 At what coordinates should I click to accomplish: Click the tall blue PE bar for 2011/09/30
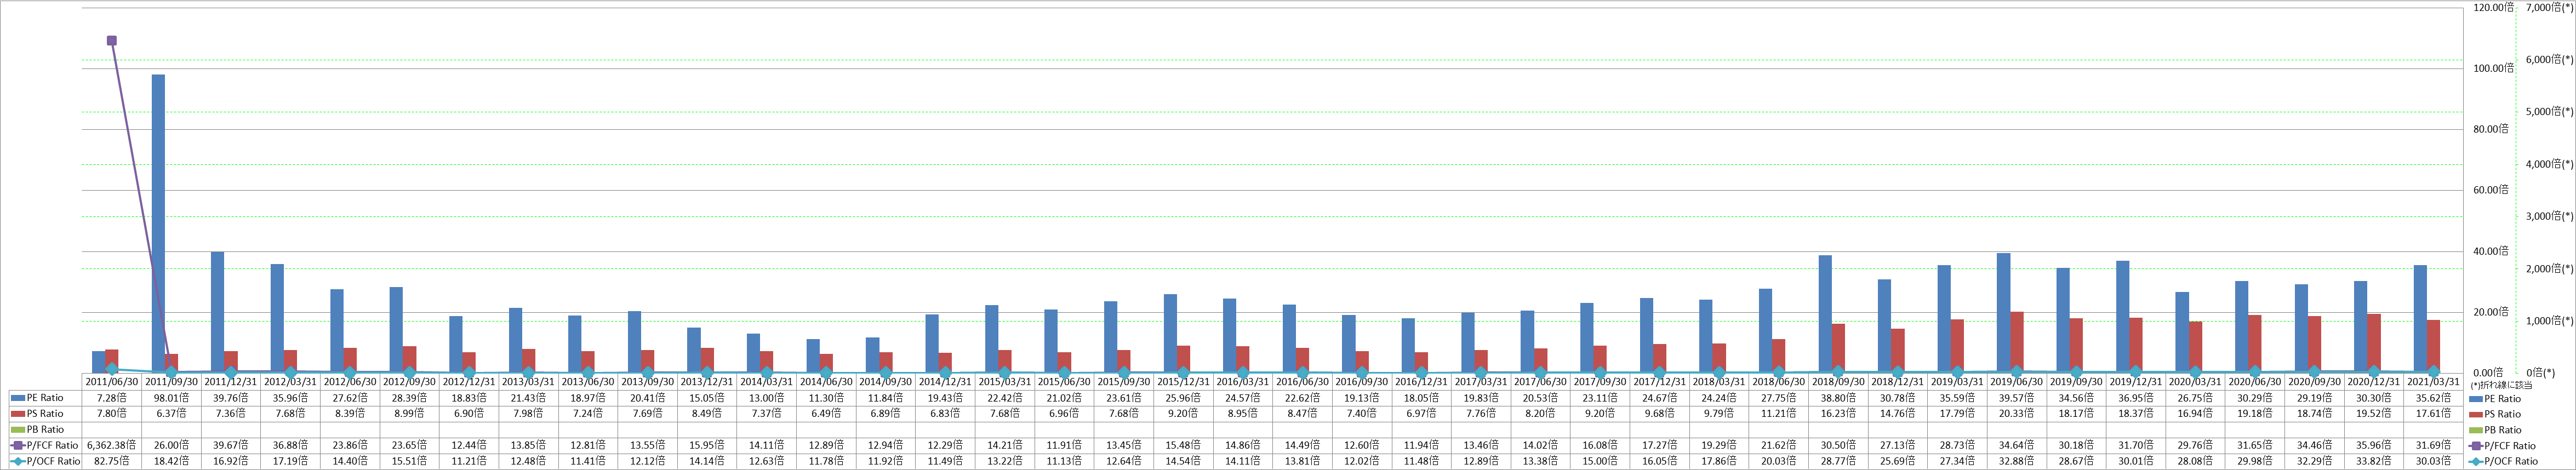(x=158, y=224)
